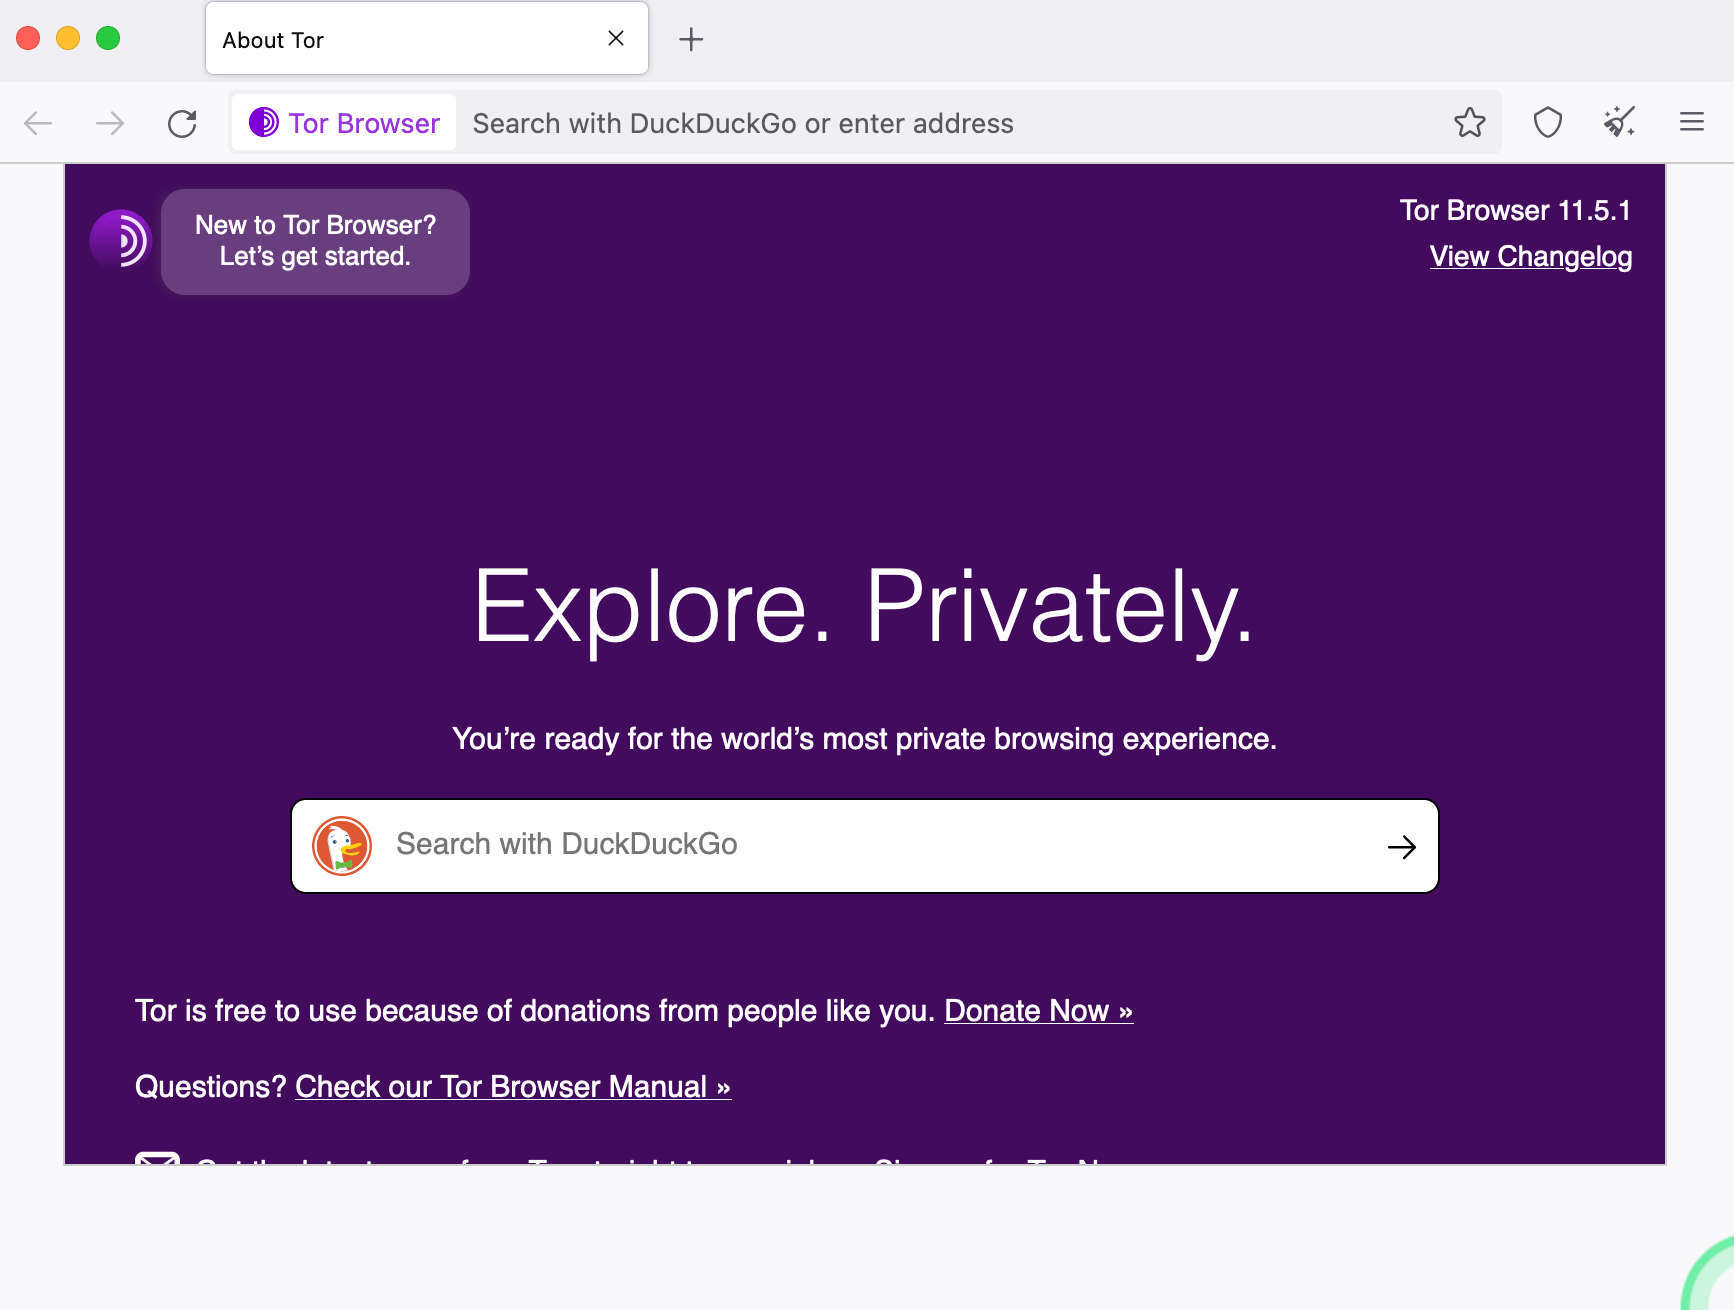Viewport: 1734px width, 1310px height.
Task: Click the macOS red close window button
Action: coord(28,38)
